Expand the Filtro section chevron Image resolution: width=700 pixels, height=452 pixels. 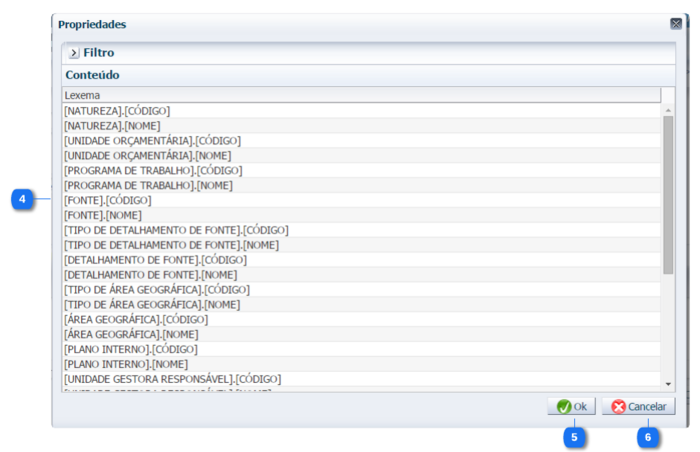[74, 52]
